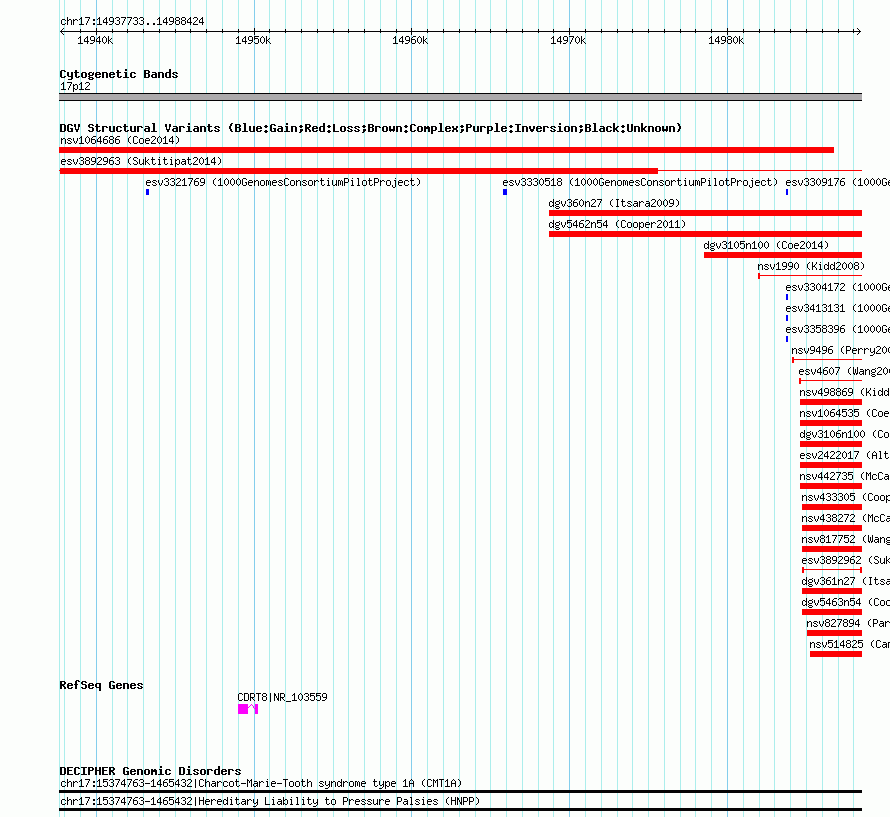Click the gray 17p12 cytogenetic band bar

460,98
